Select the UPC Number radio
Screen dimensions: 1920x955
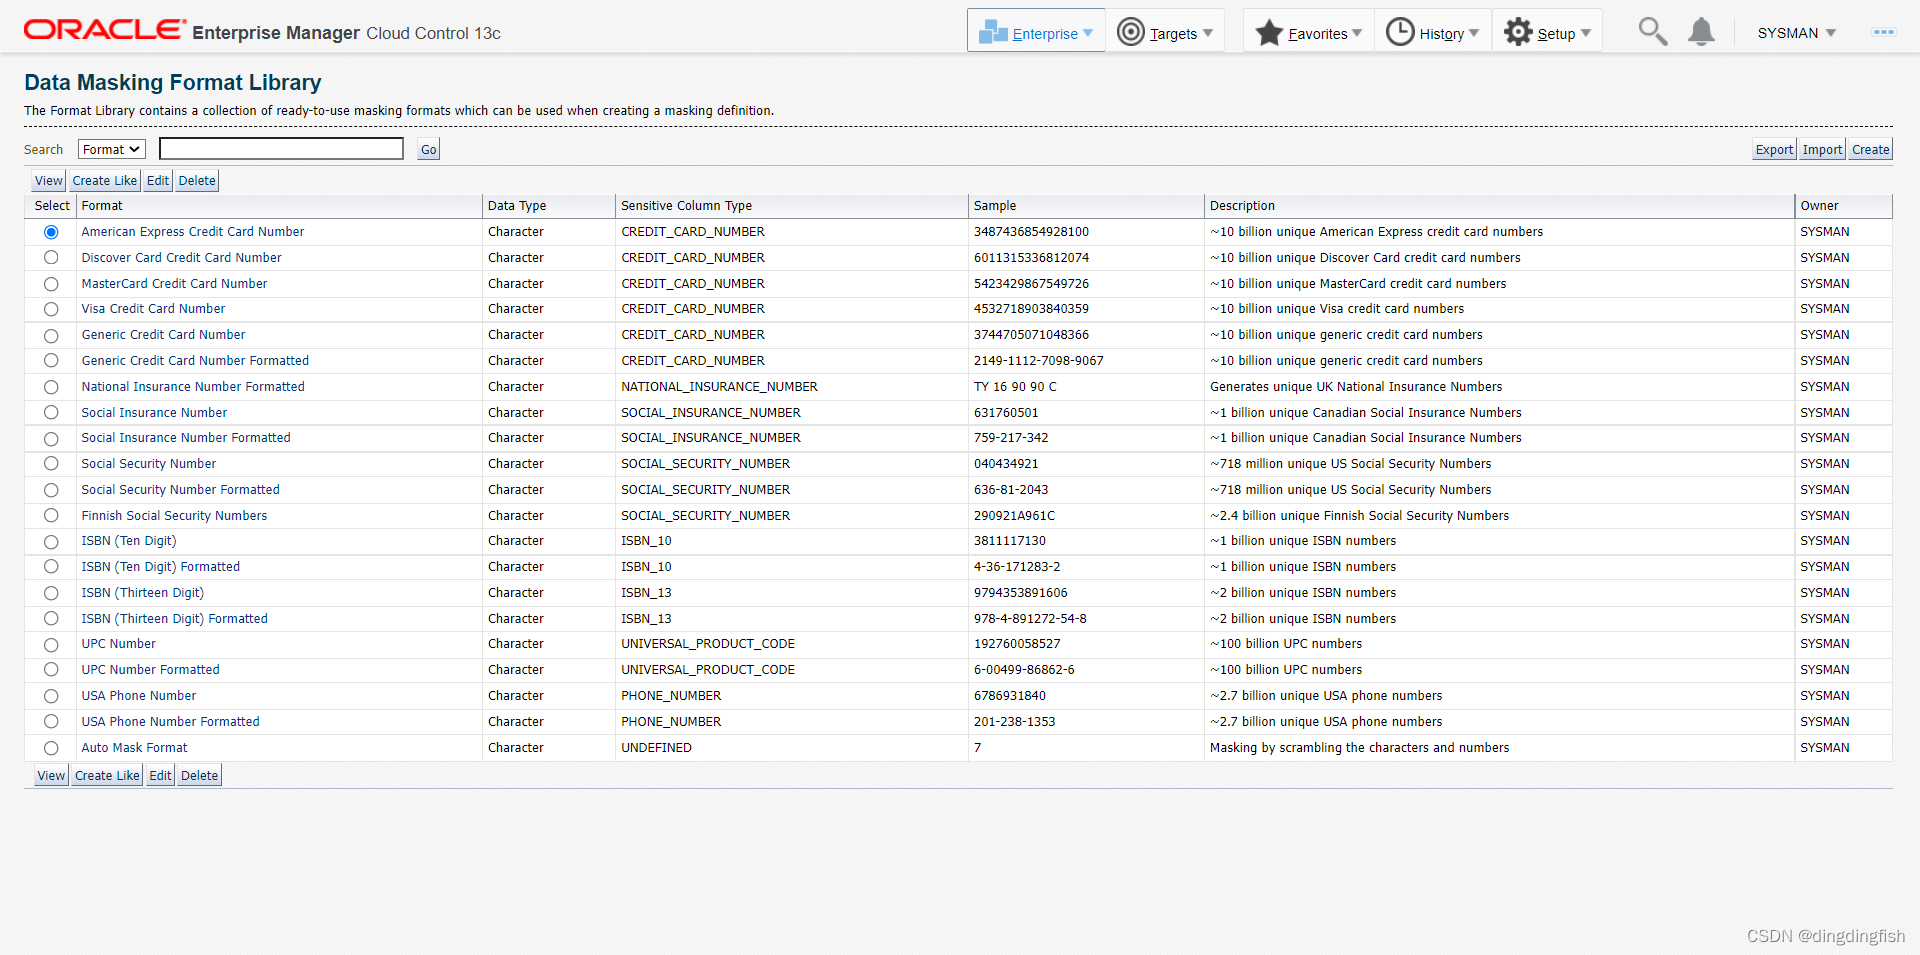tap(51, 644)
